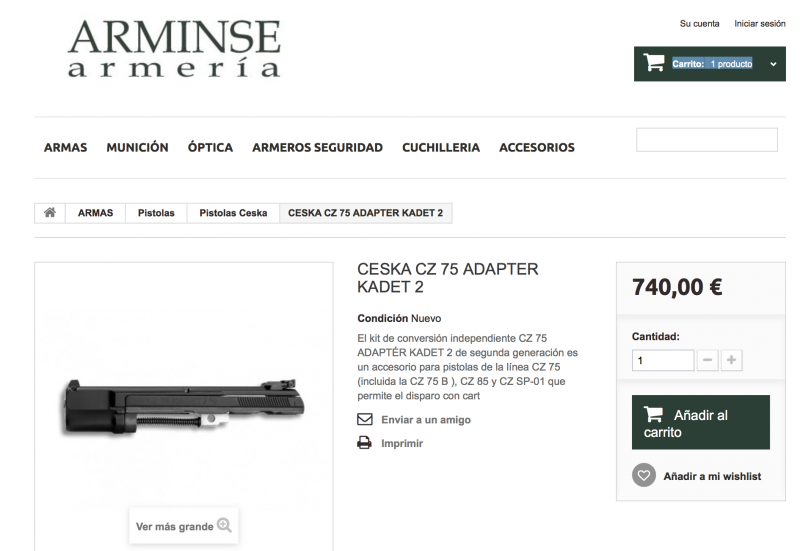The image size is (800, 551).
Task: Focus the Cantidad quantity field
Action: (x=663, y=360)
